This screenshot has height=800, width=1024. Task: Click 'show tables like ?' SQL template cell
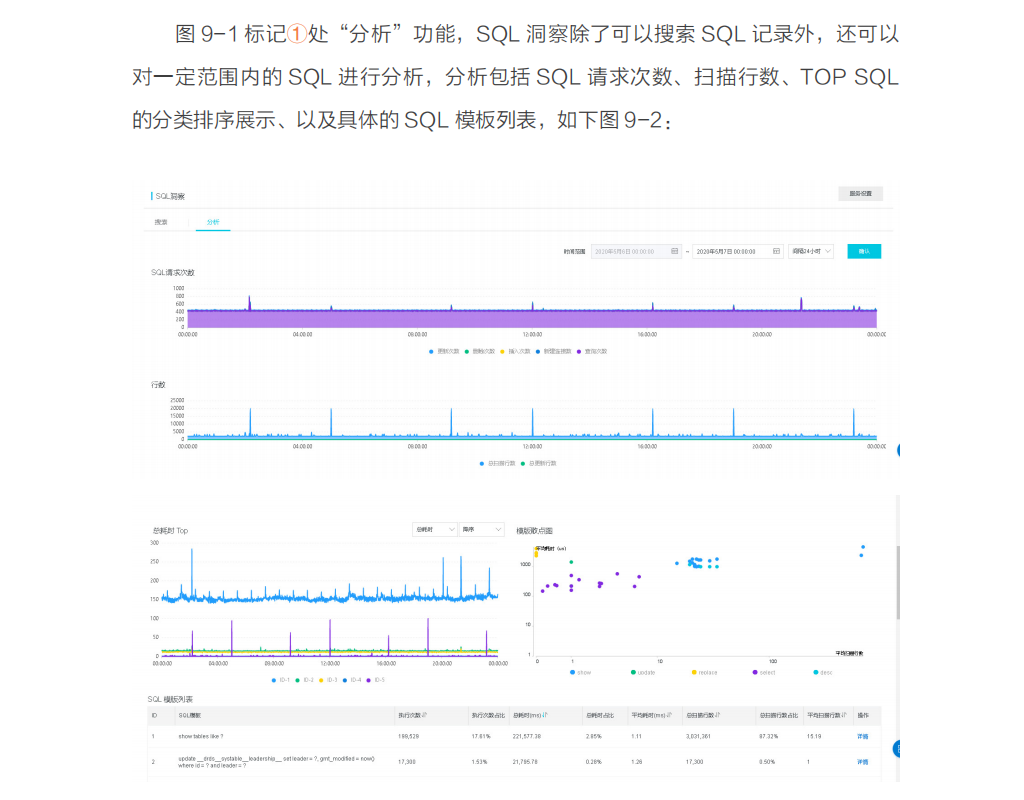coord(201,736)
